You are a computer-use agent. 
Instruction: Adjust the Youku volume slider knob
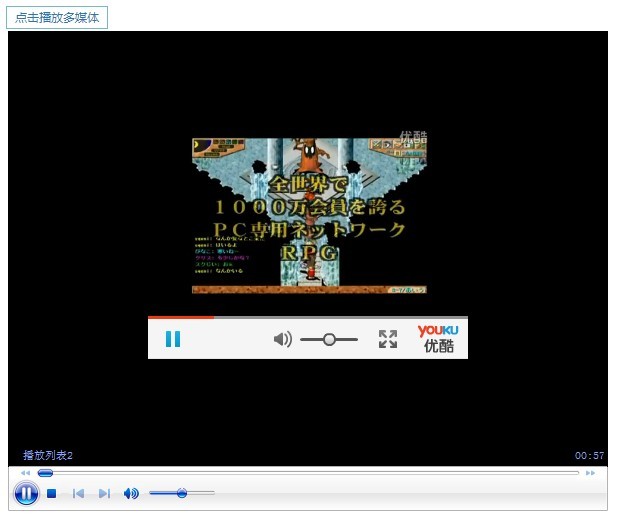coord(329,339)
